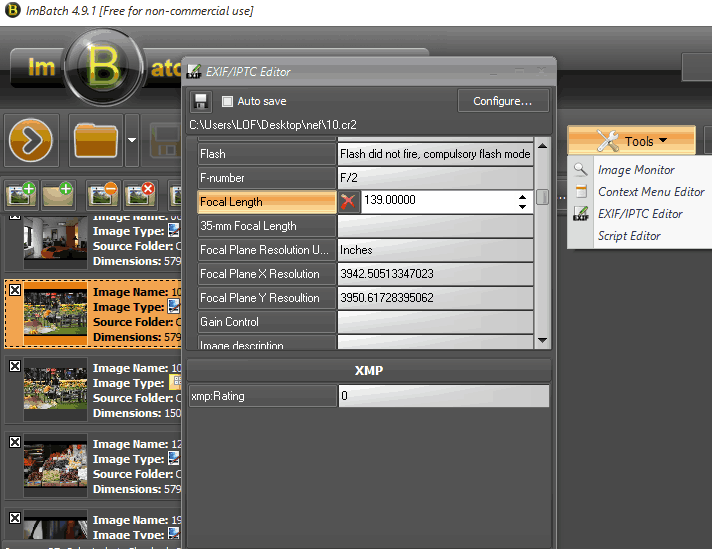712x549 pixels.
Task: Click the Add images icon with green plus
Action: (x=22, y=195)
